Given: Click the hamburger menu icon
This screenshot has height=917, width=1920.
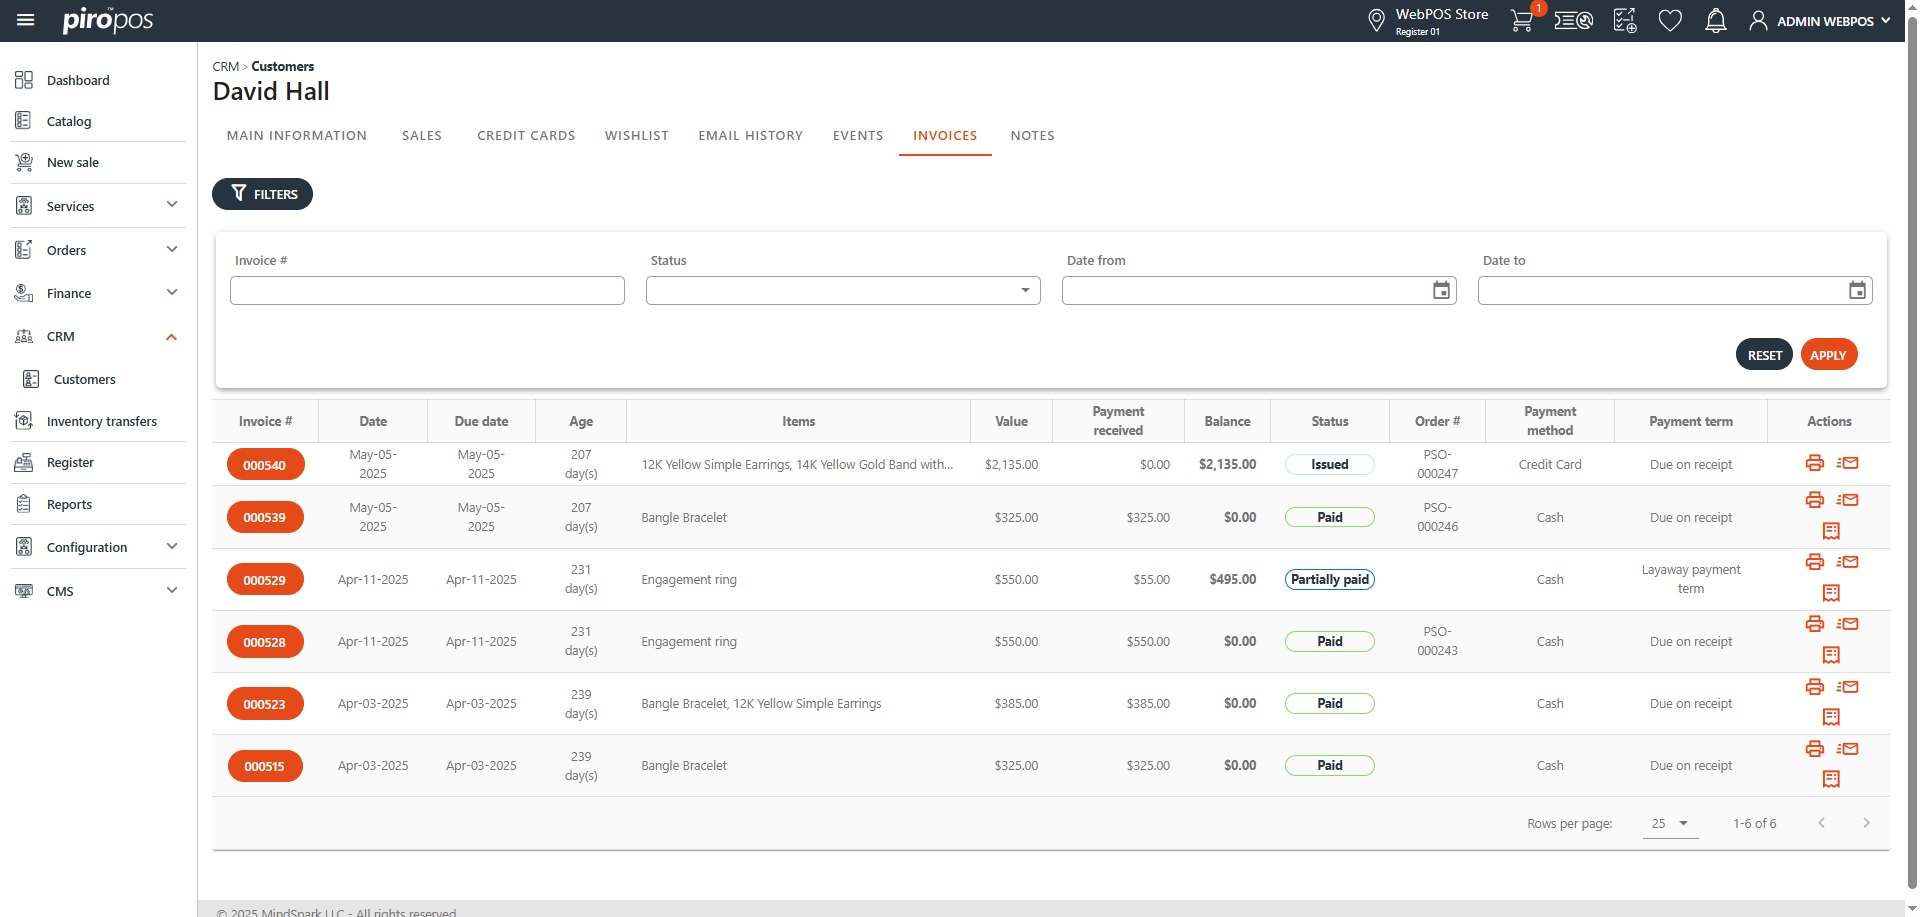Looking at the screenshot, I should pyautogui.click(x=26, y=20).
